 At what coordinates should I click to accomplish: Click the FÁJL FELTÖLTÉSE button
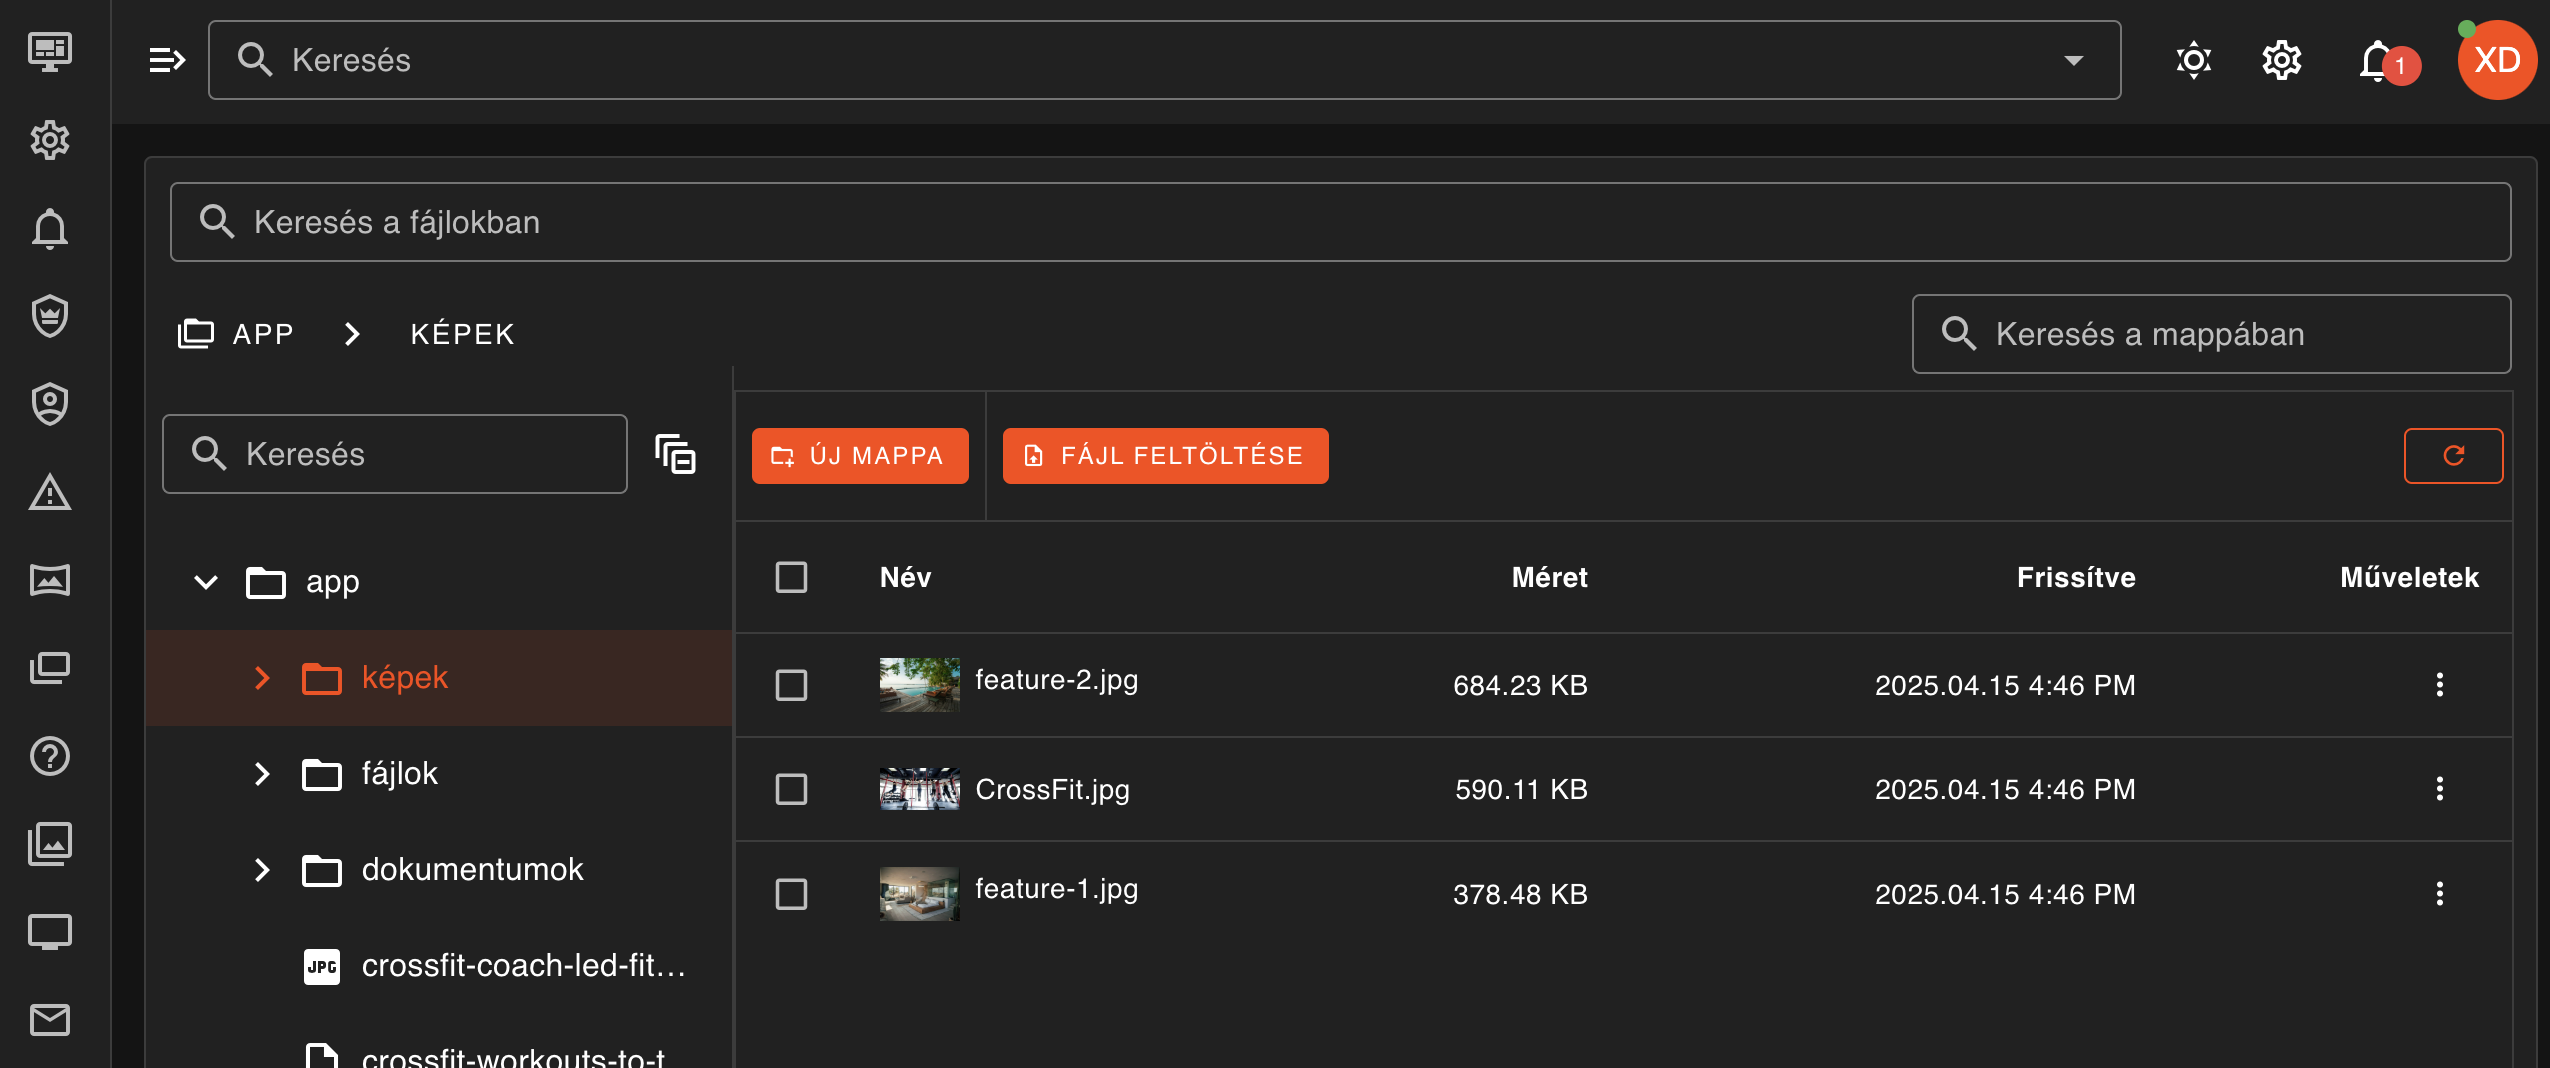click(x=1165, y=456)
